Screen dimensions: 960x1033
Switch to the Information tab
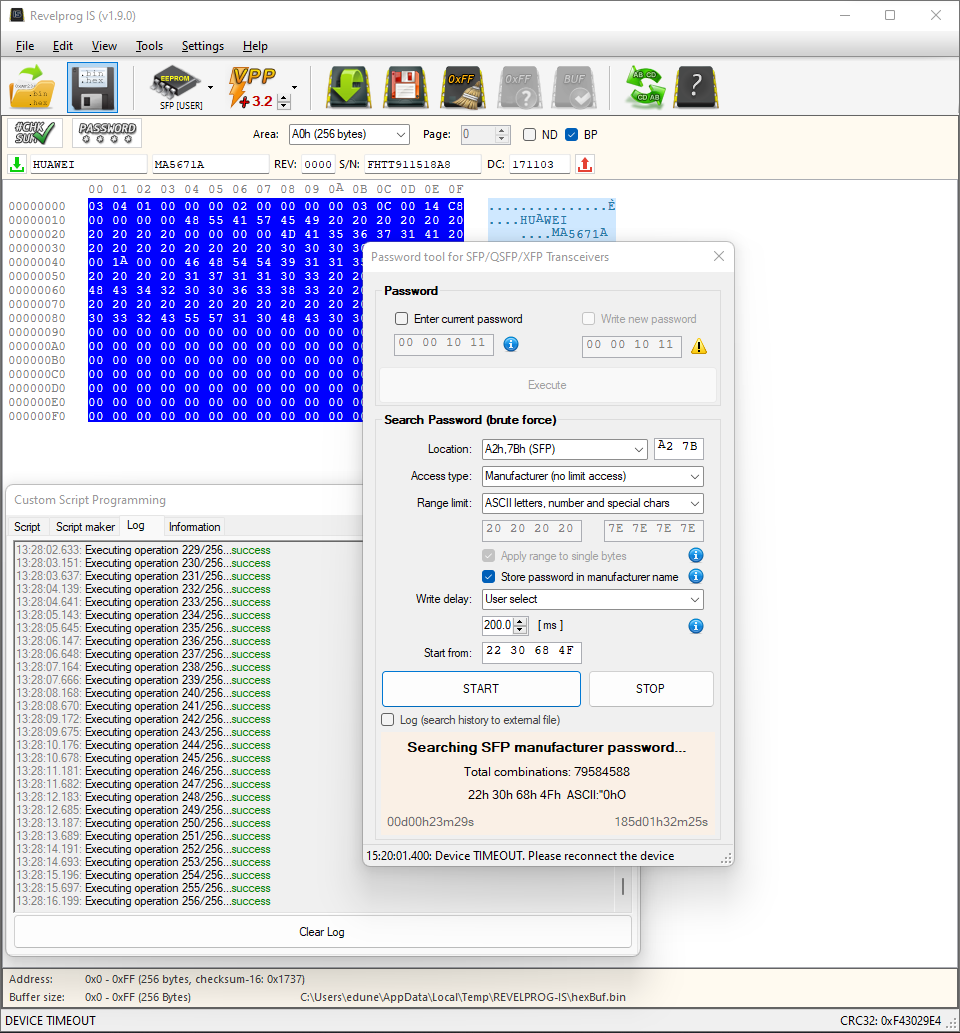(x=194, y=527)
